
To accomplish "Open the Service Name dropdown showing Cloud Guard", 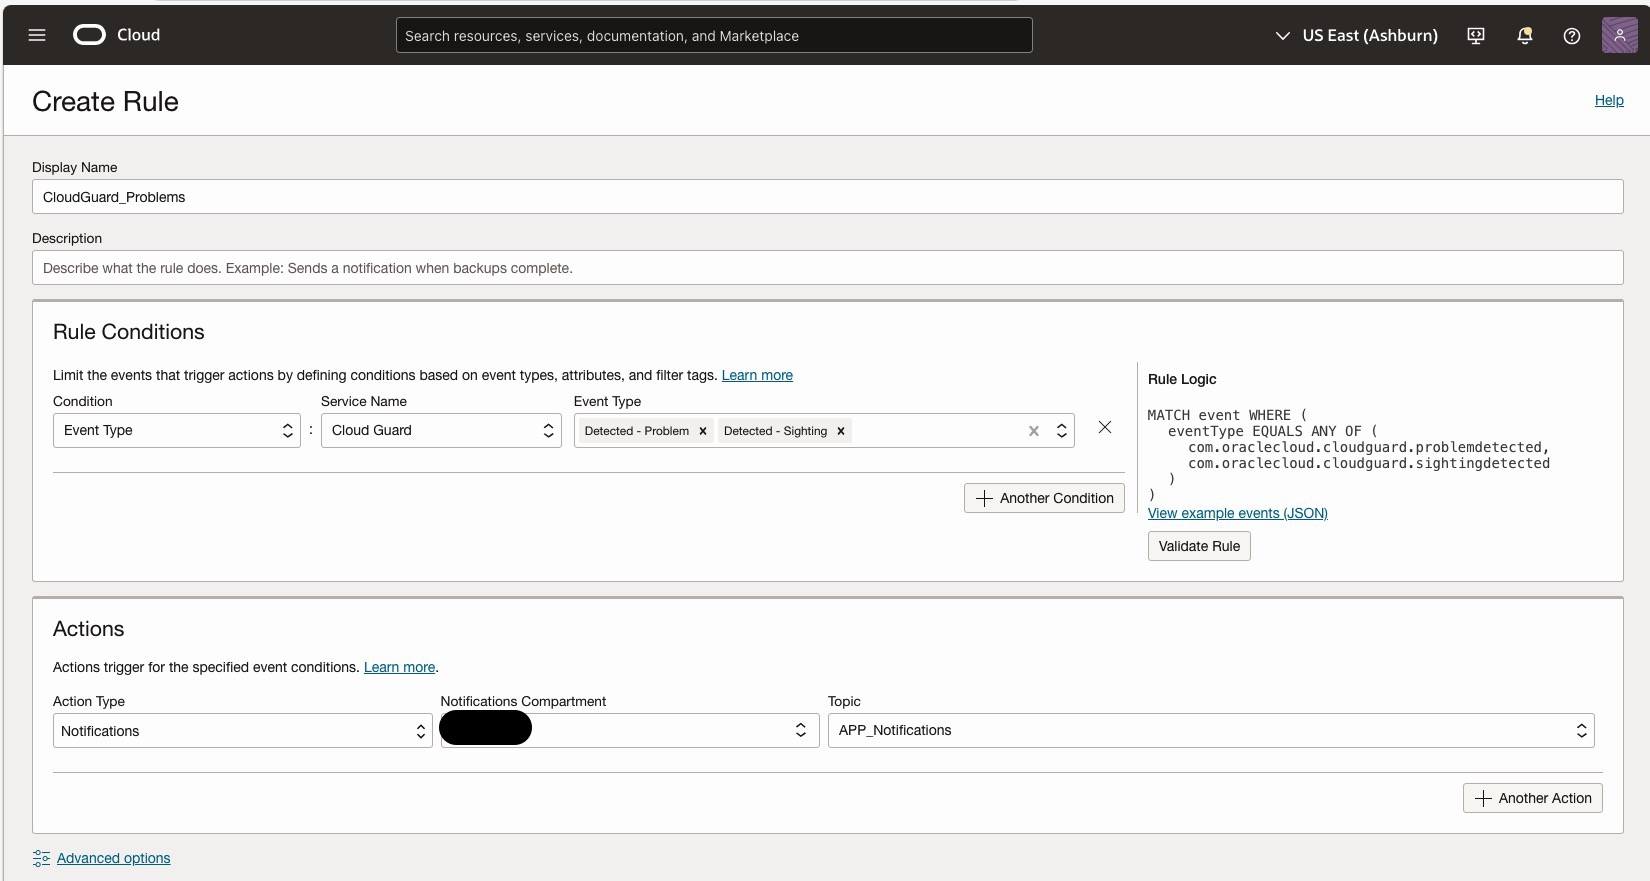I will [441, 430].
